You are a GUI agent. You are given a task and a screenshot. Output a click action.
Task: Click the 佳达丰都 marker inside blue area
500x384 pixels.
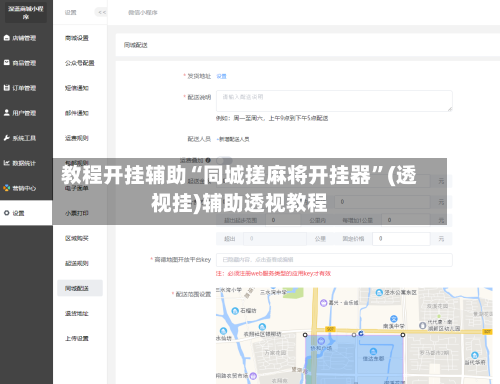(x=373, y=352)
